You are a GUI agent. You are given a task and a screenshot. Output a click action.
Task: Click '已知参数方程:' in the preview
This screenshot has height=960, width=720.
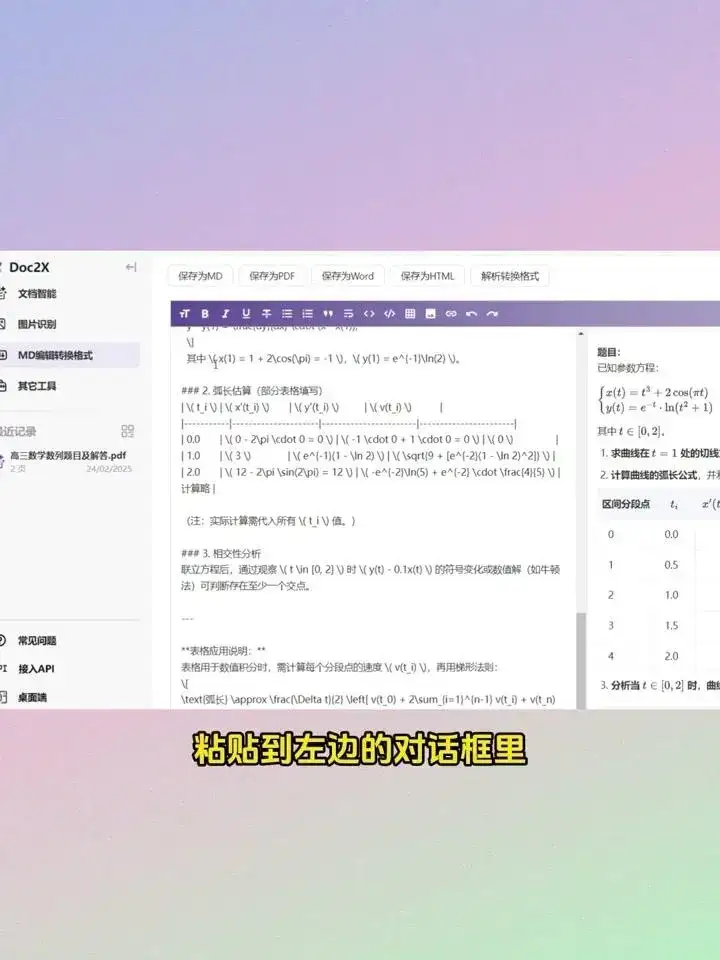tap(628, 368)
